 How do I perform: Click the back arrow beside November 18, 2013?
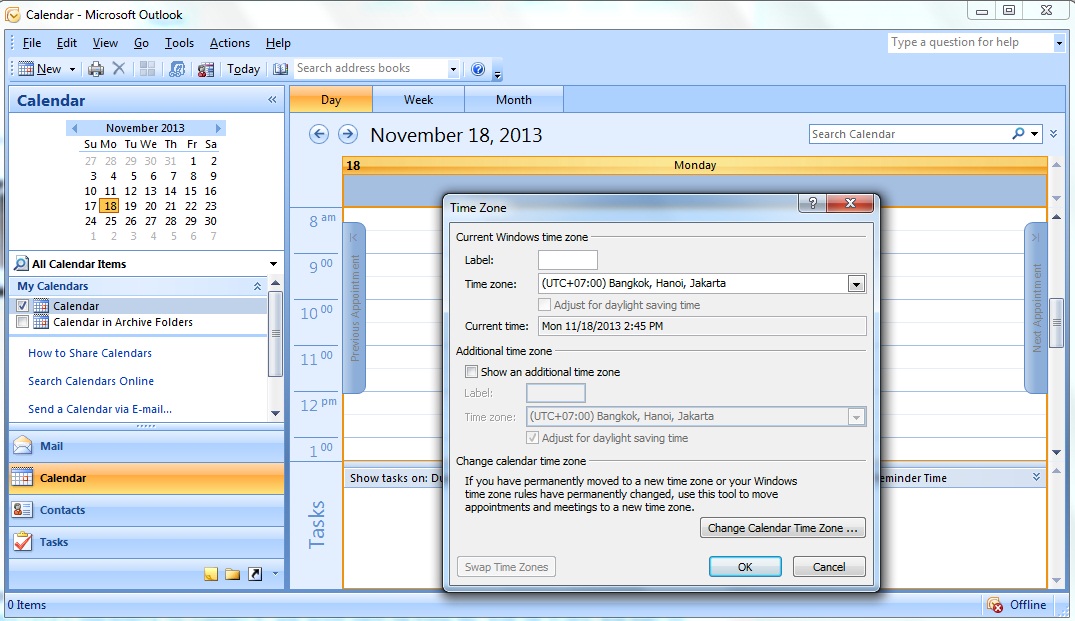[319, 134]
